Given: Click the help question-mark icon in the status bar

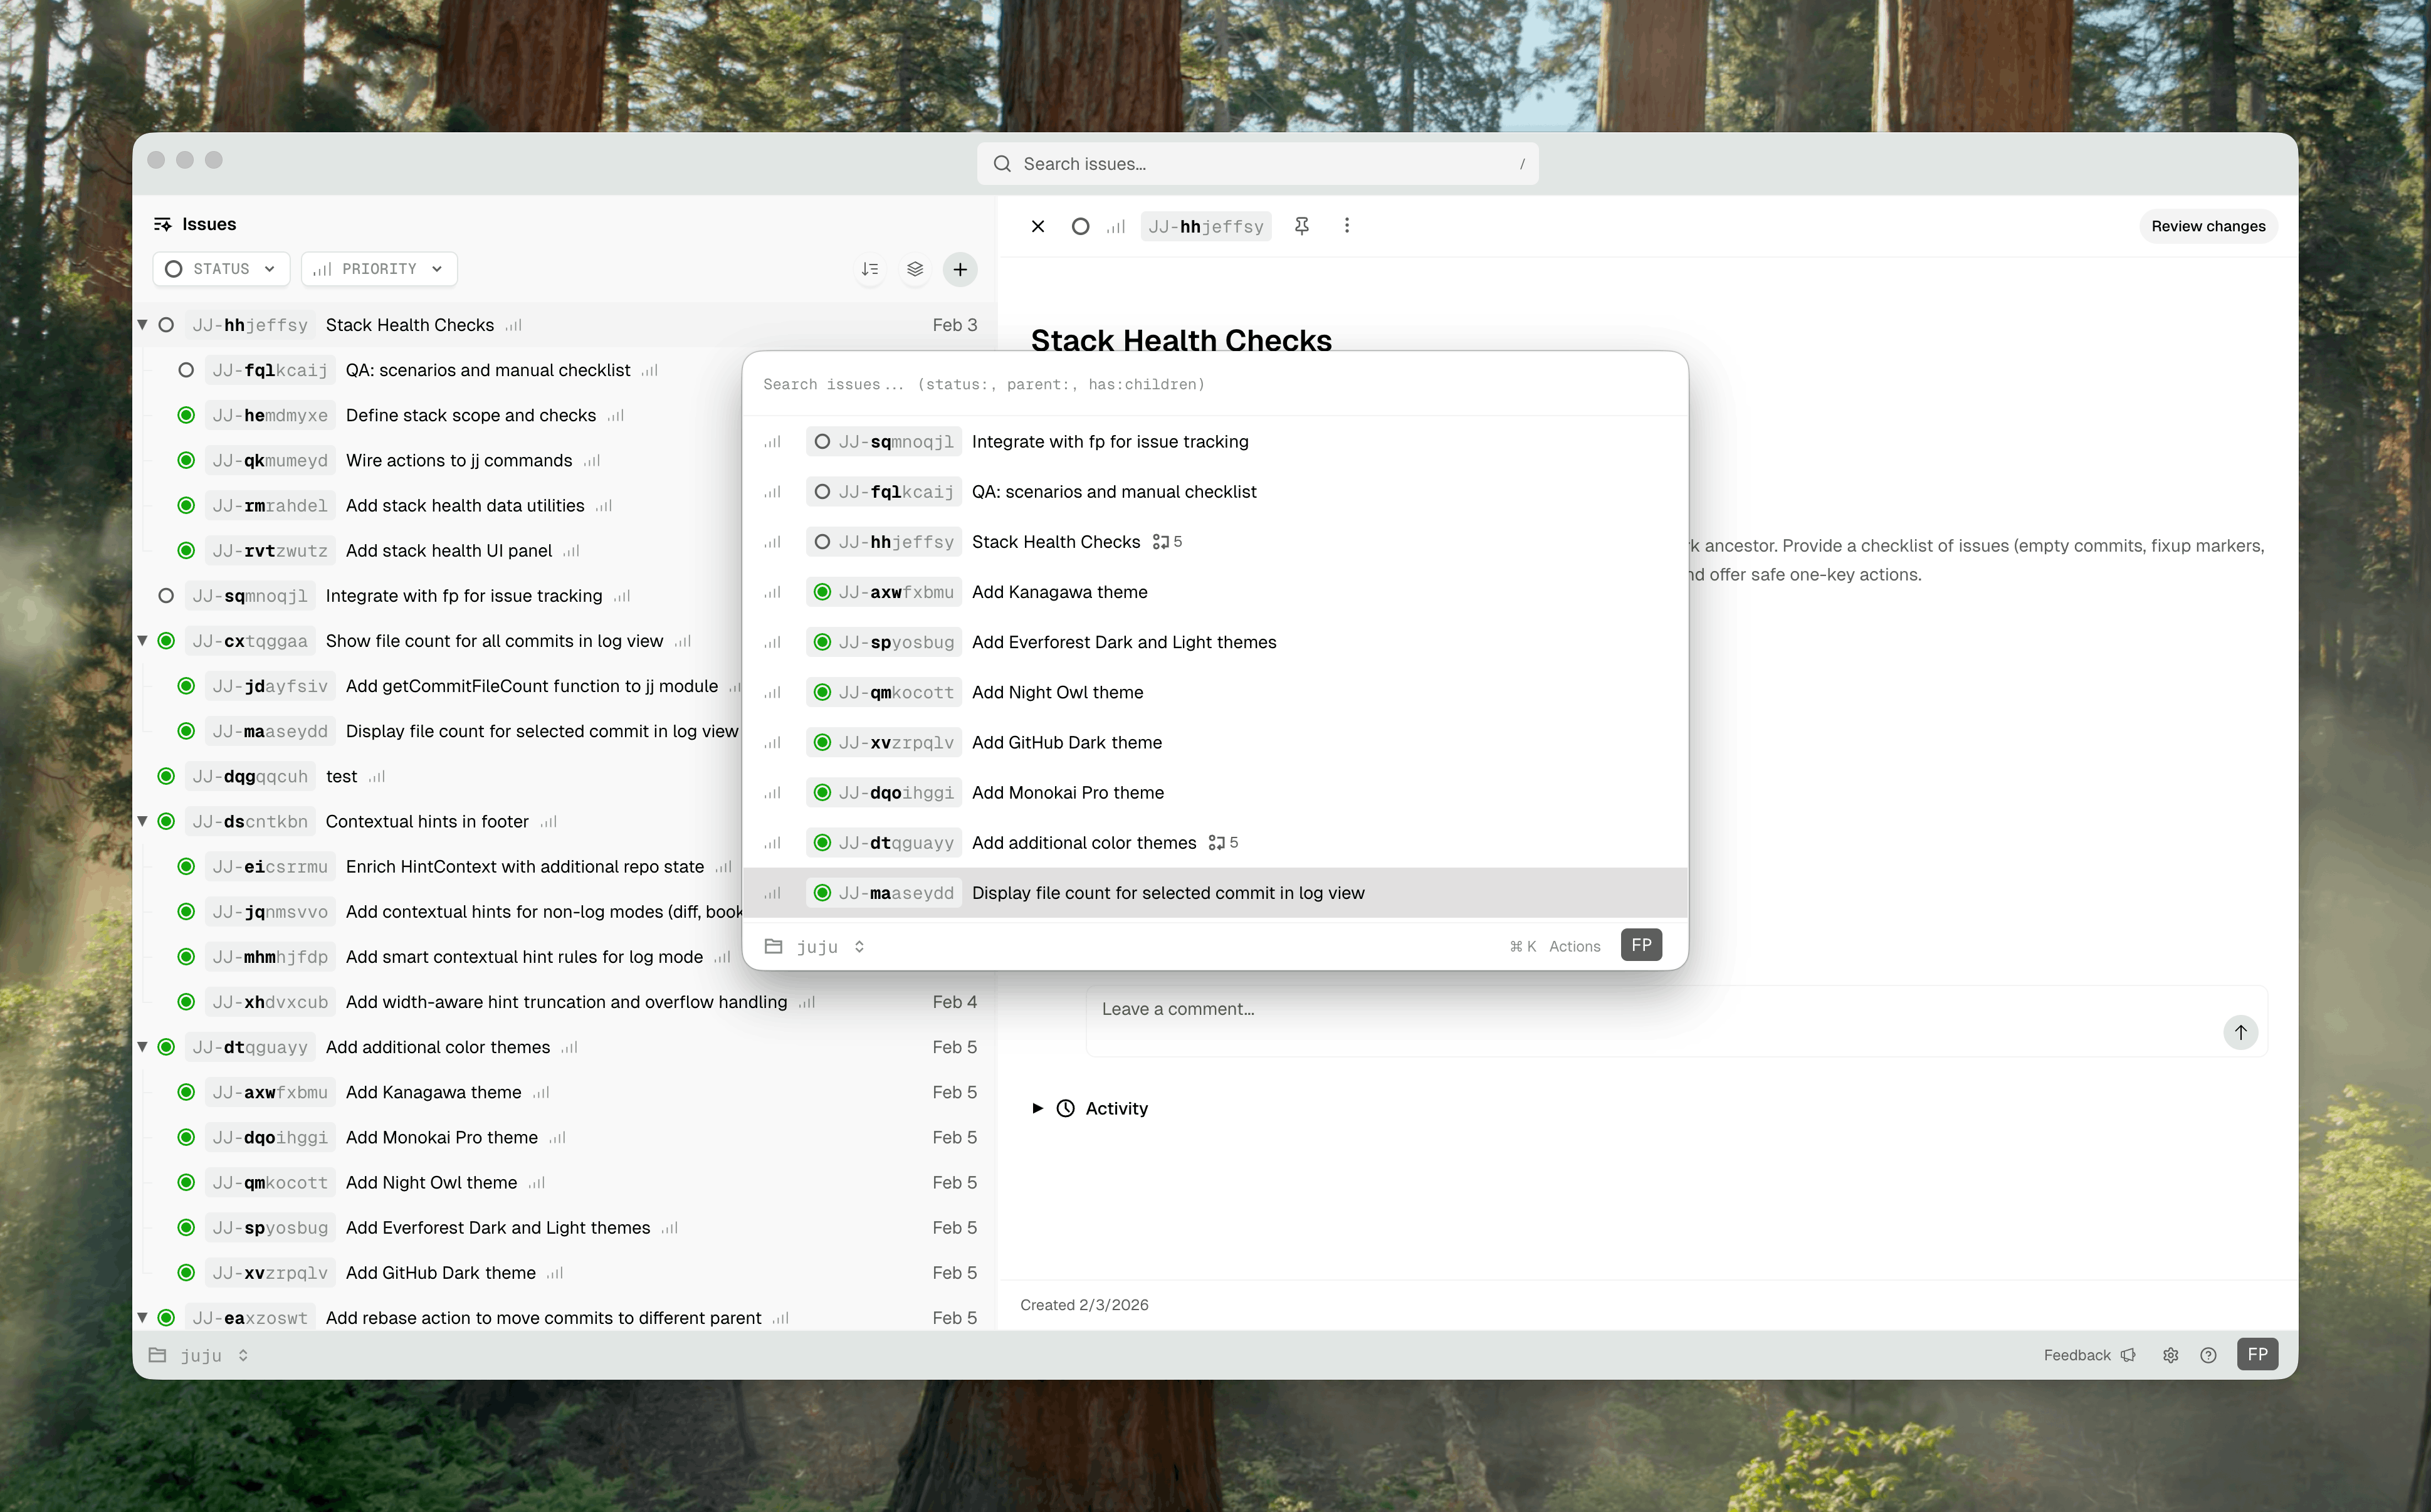Looking at the screenshot, I should click(2209, 1354).
